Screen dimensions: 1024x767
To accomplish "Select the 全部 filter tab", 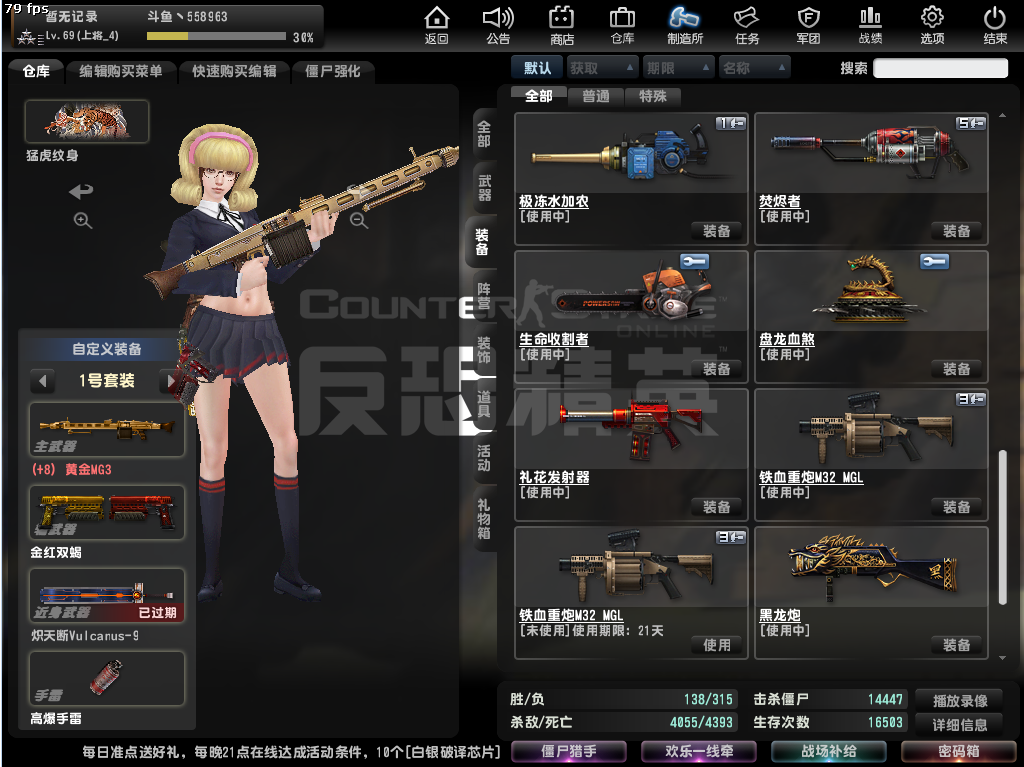I will (x=539, y=96).
